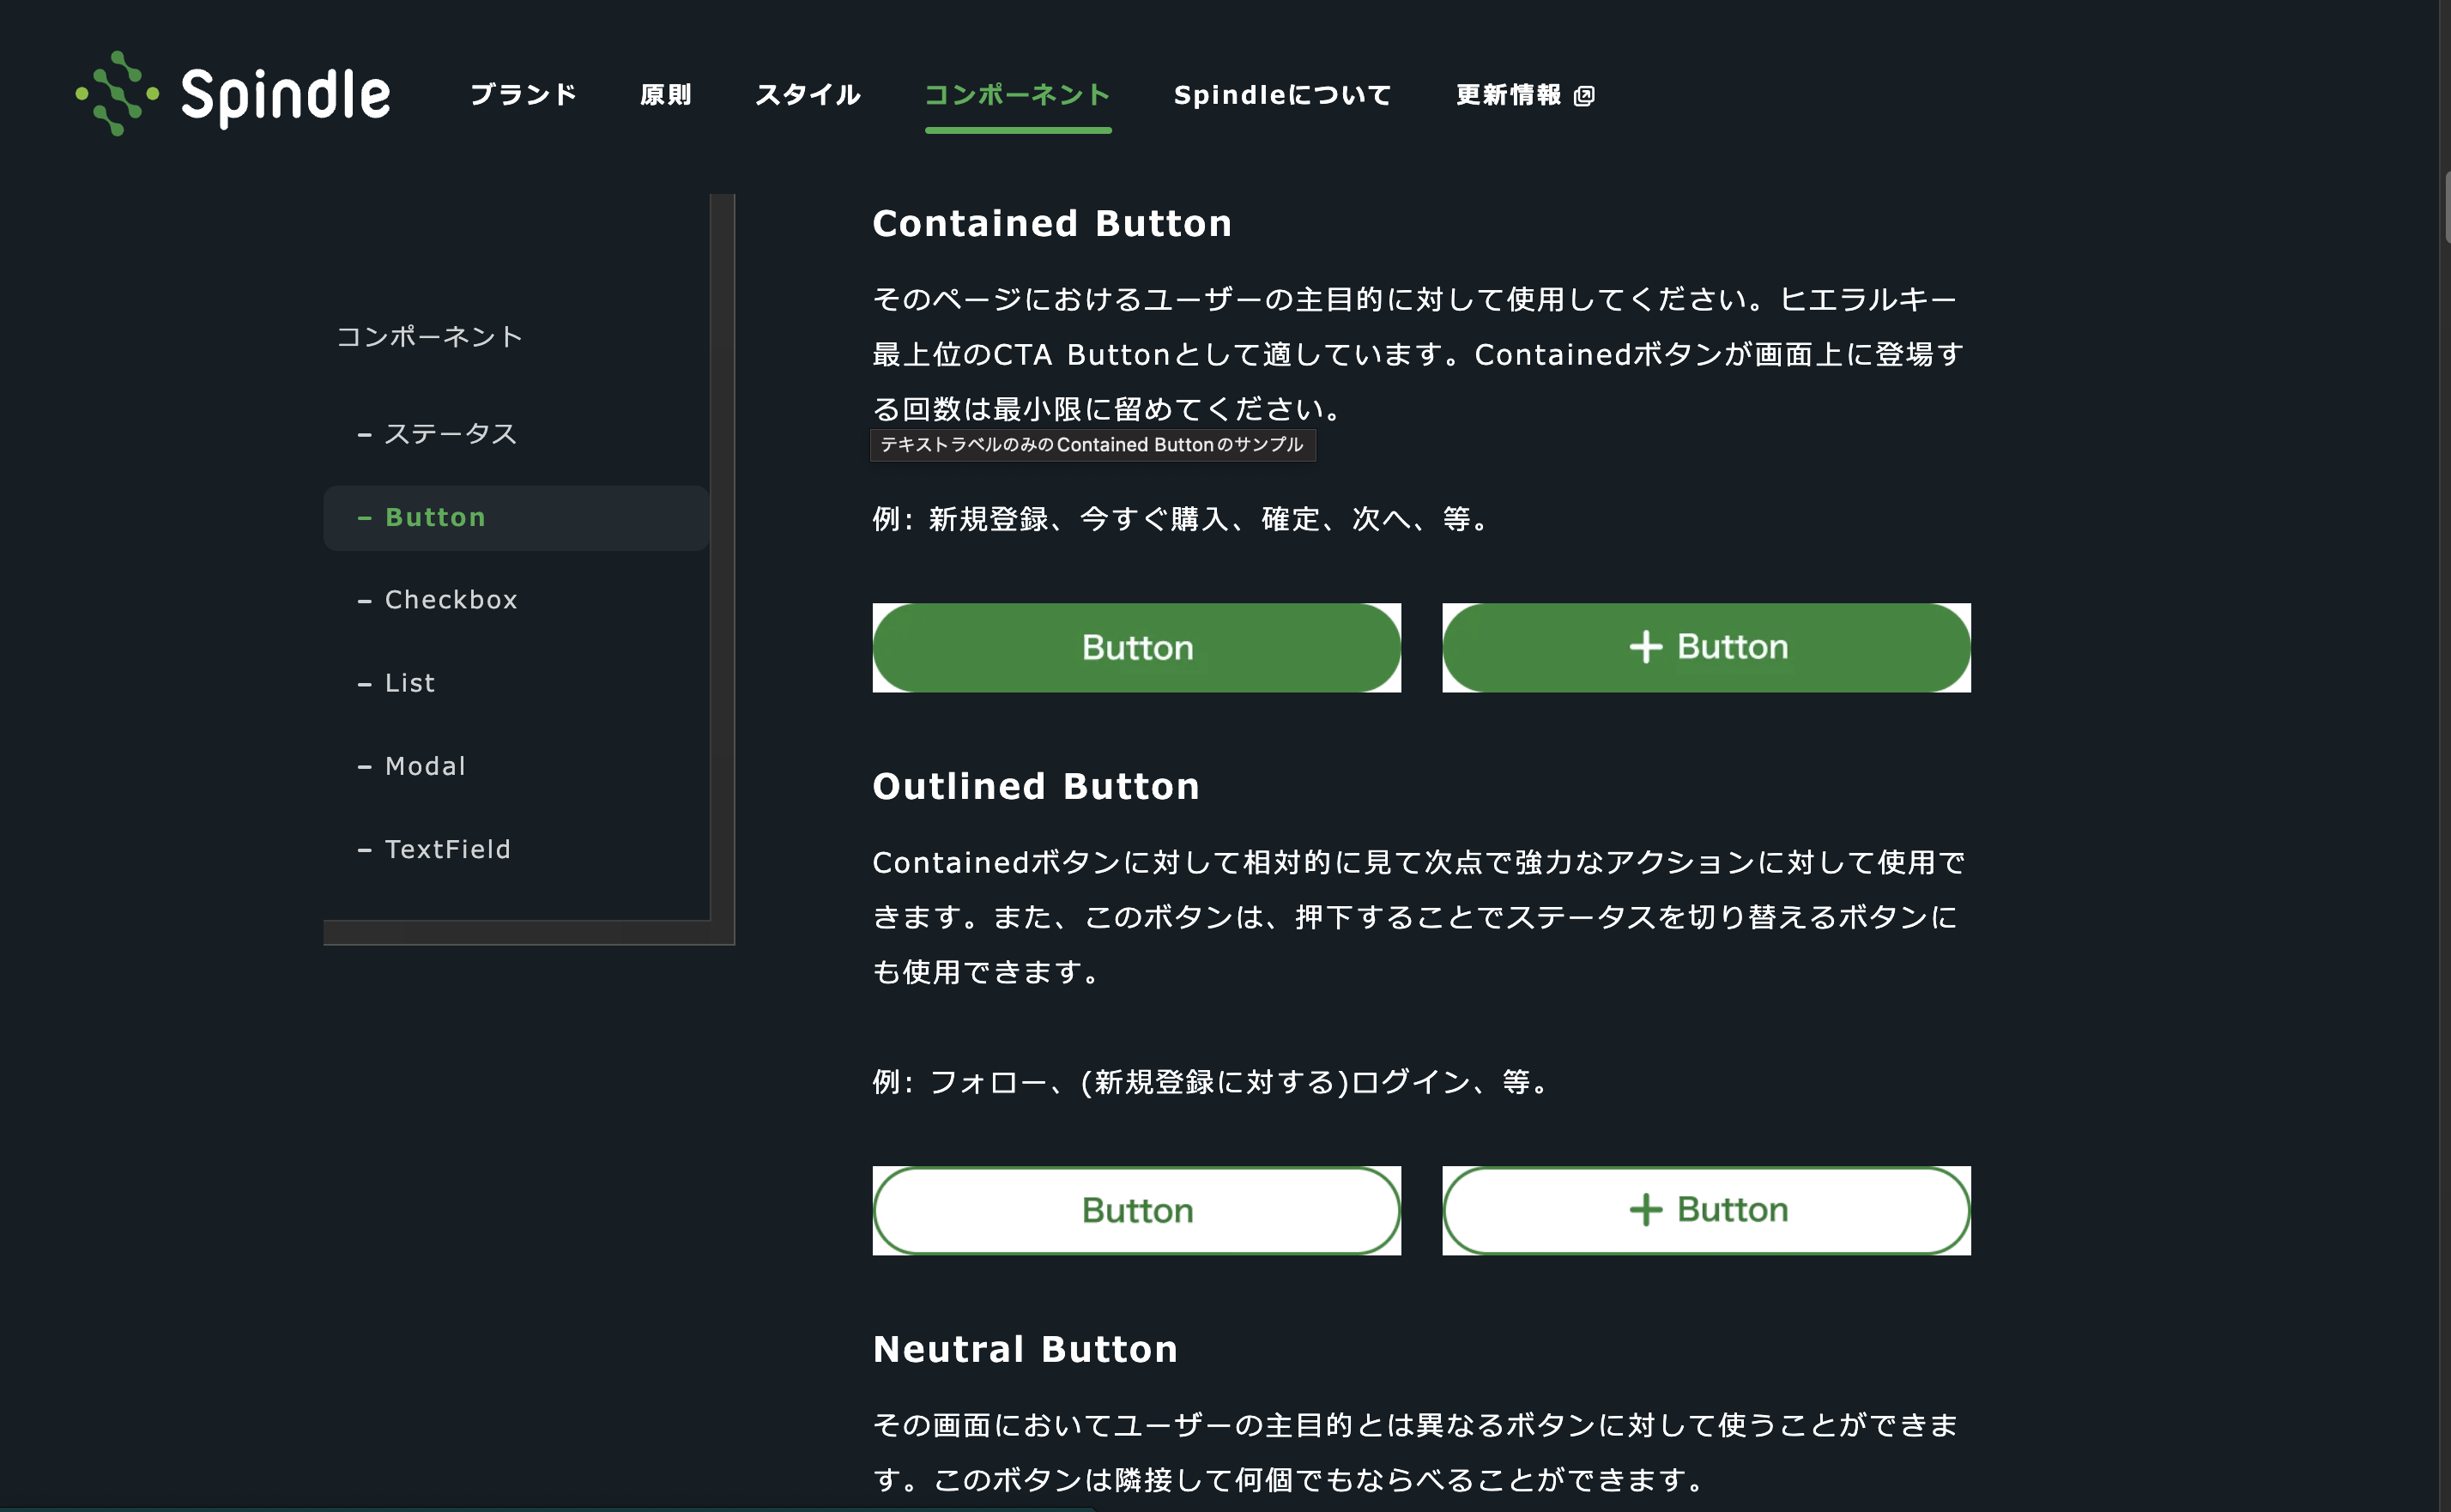The image size is (2451, 1512).
Task: Open the 原則 navigation item
Action: tap(666, 95)
